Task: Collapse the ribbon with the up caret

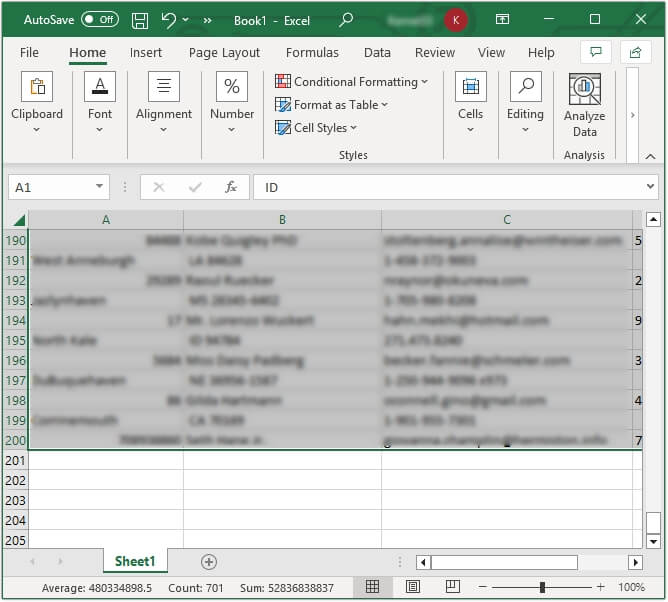Action: click(x=650, y=156)
